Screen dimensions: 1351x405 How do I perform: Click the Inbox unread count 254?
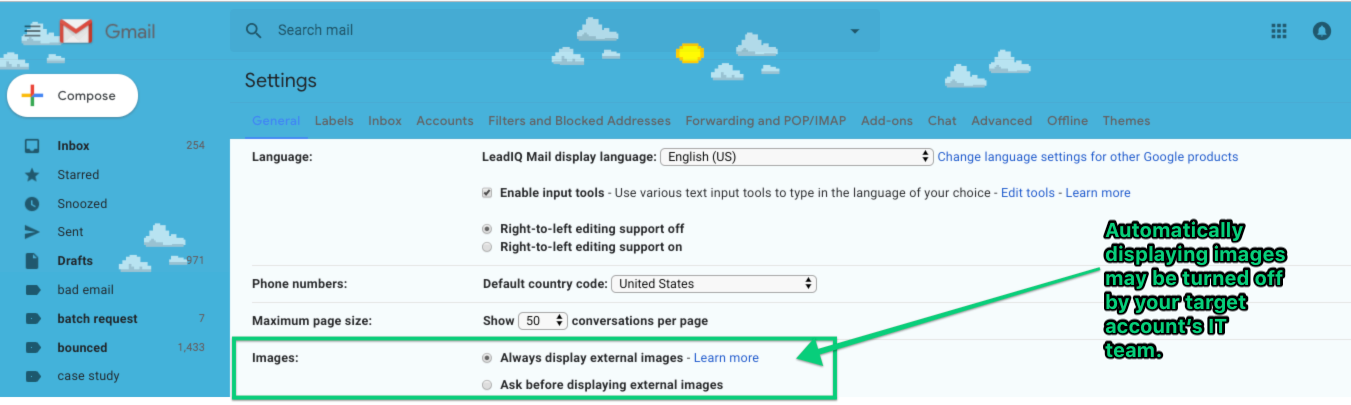(195, 146)
